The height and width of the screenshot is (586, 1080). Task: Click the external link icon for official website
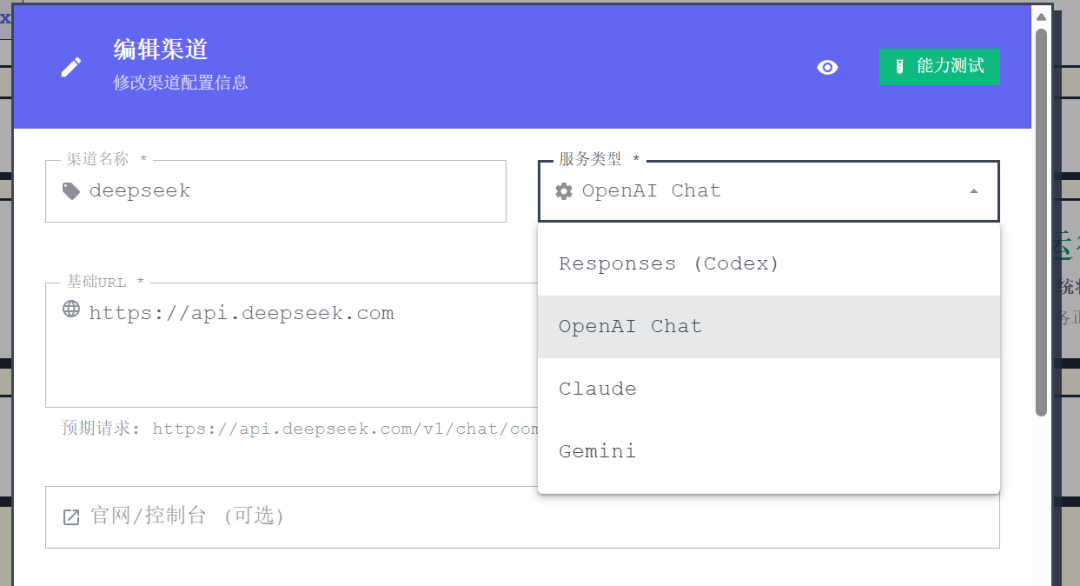pos(71,516)
